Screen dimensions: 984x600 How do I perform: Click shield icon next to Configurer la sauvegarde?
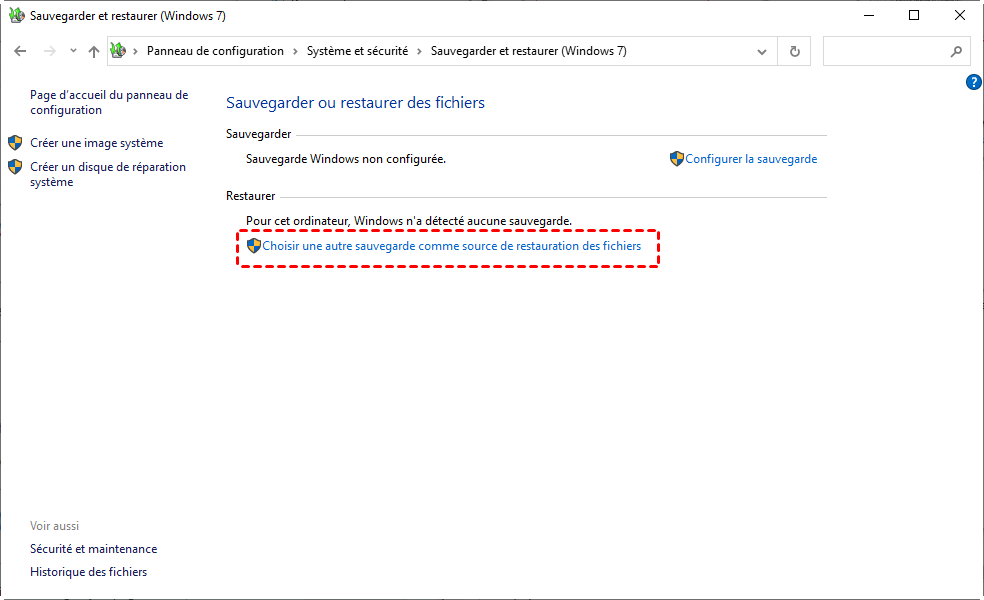point(676,158)
